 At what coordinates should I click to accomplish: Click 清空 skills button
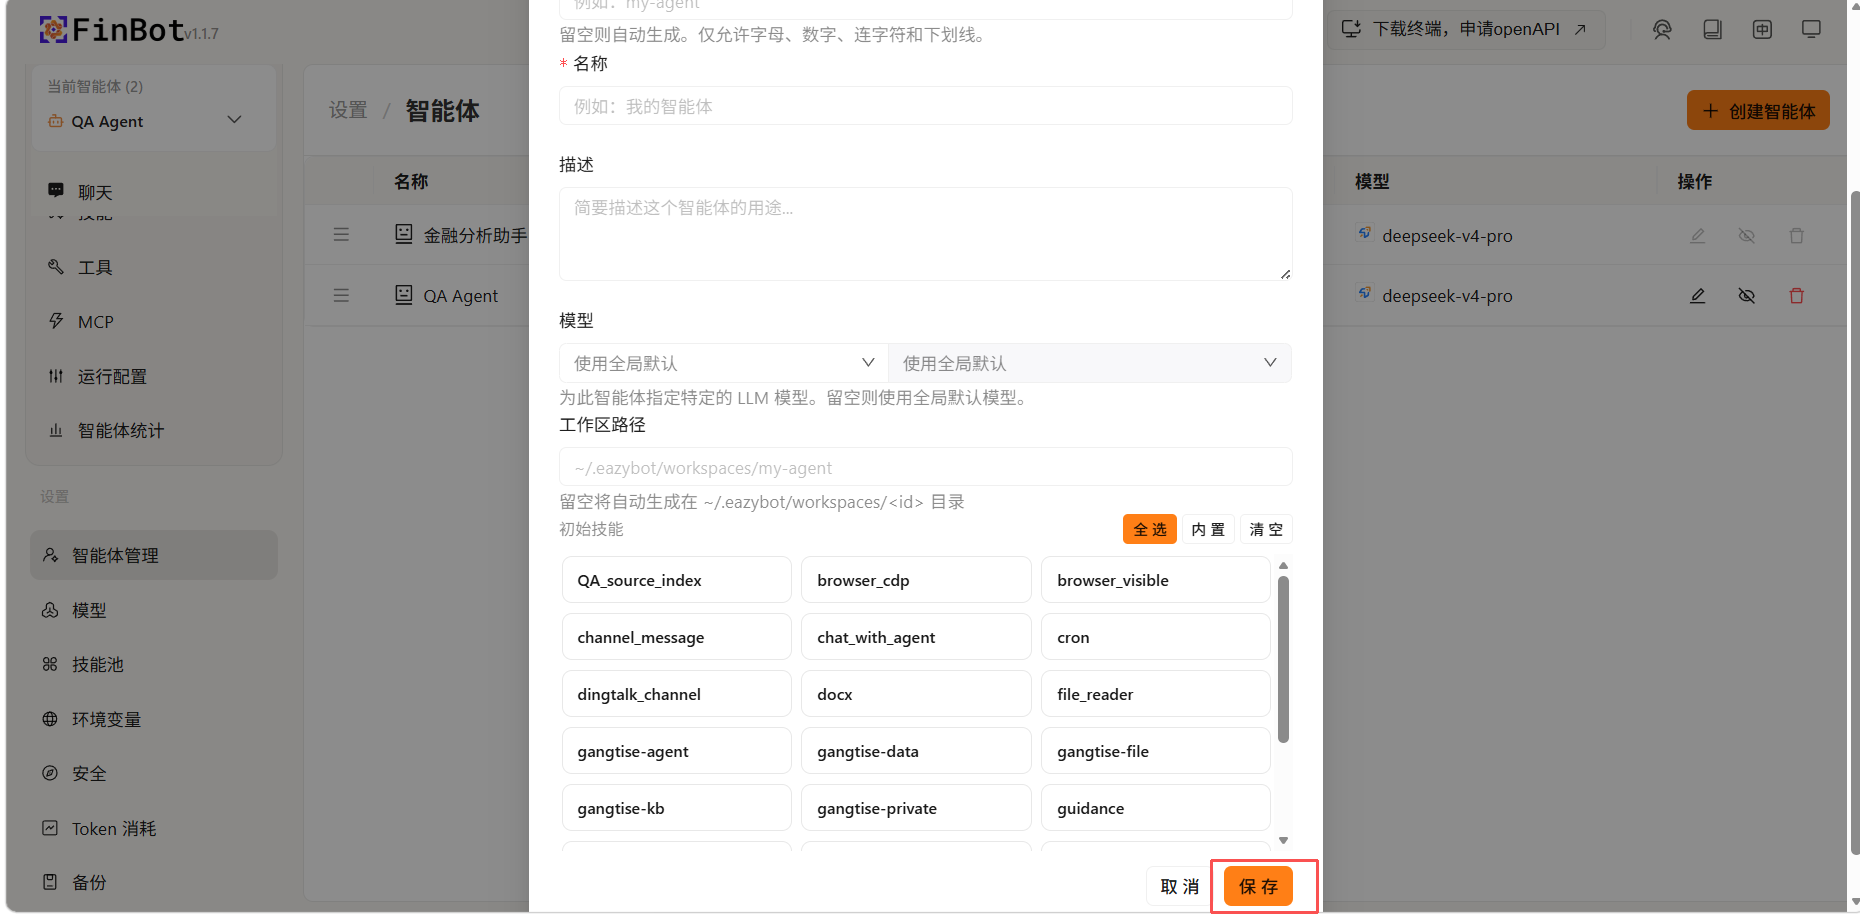pos(1266,530)
